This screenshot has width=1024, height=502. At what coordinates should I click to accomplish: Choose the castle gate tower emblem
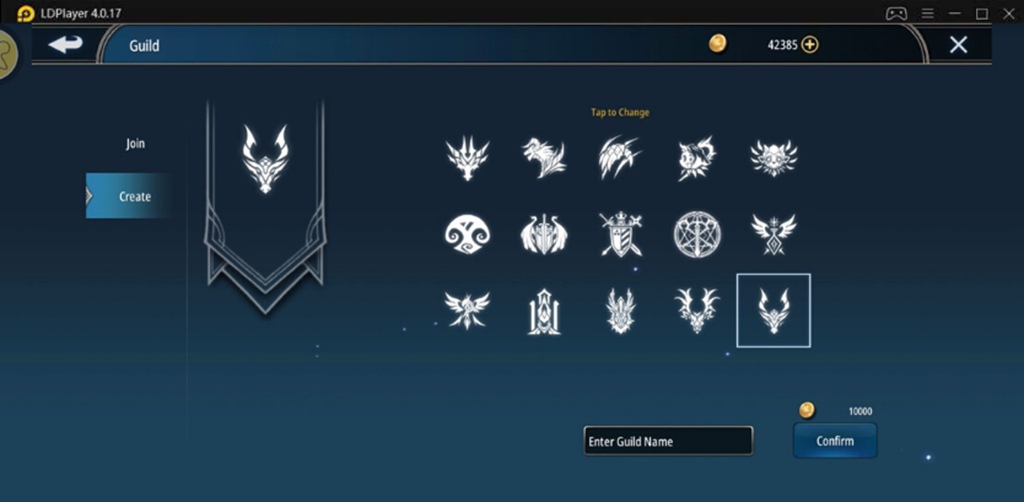tap(544, 312)
